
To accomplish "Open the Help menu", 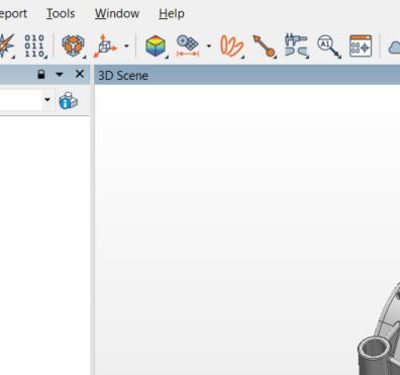I will tap(171, 14).
